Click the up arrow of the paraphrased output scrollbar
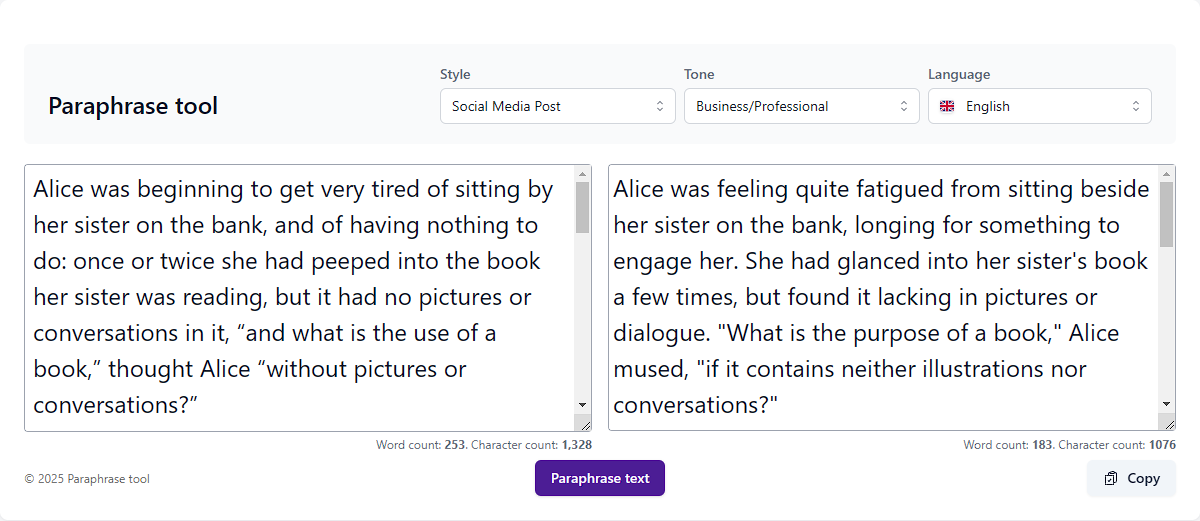The image size is (1200, 521). click(1166, 174)
